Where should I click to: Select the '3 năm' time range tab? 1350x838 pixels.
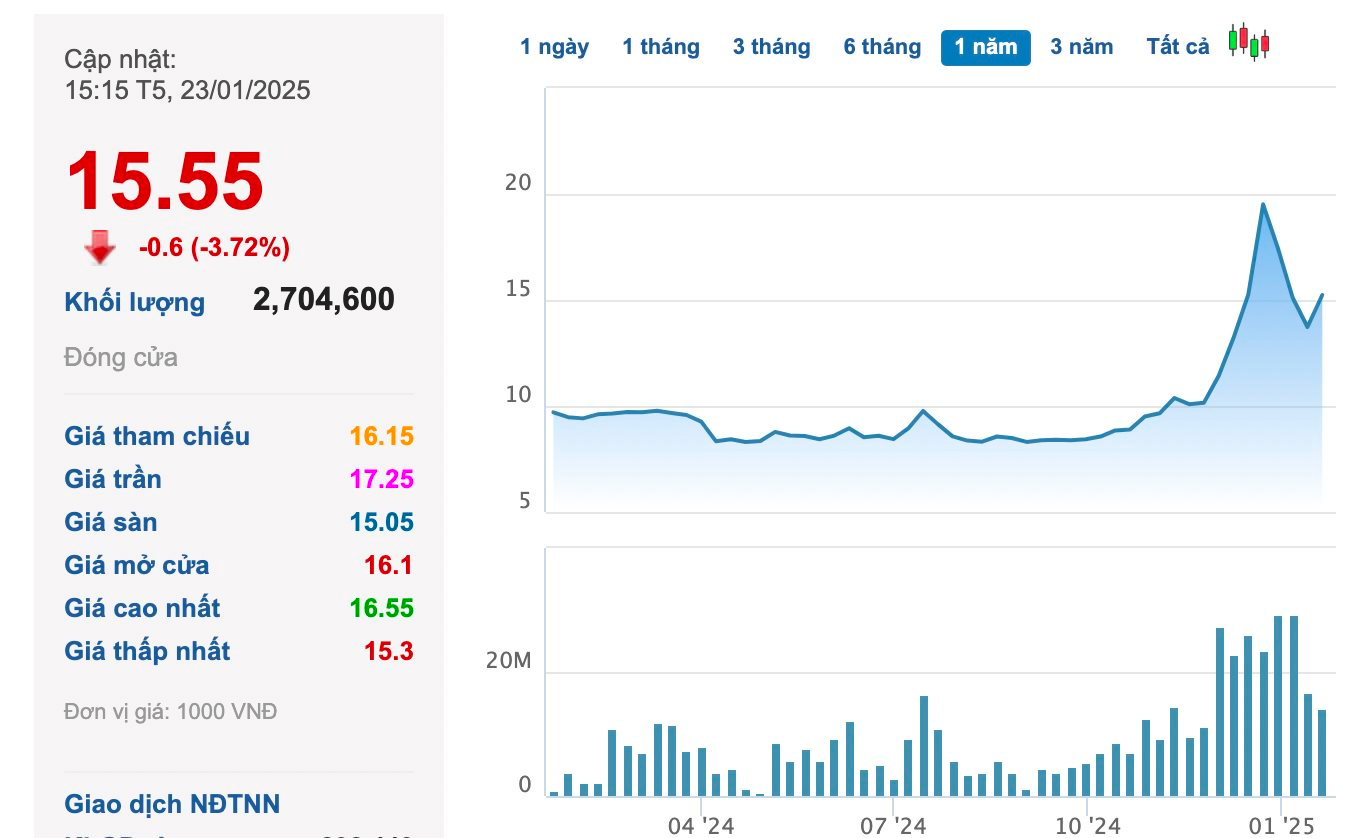pos(1082,47)
